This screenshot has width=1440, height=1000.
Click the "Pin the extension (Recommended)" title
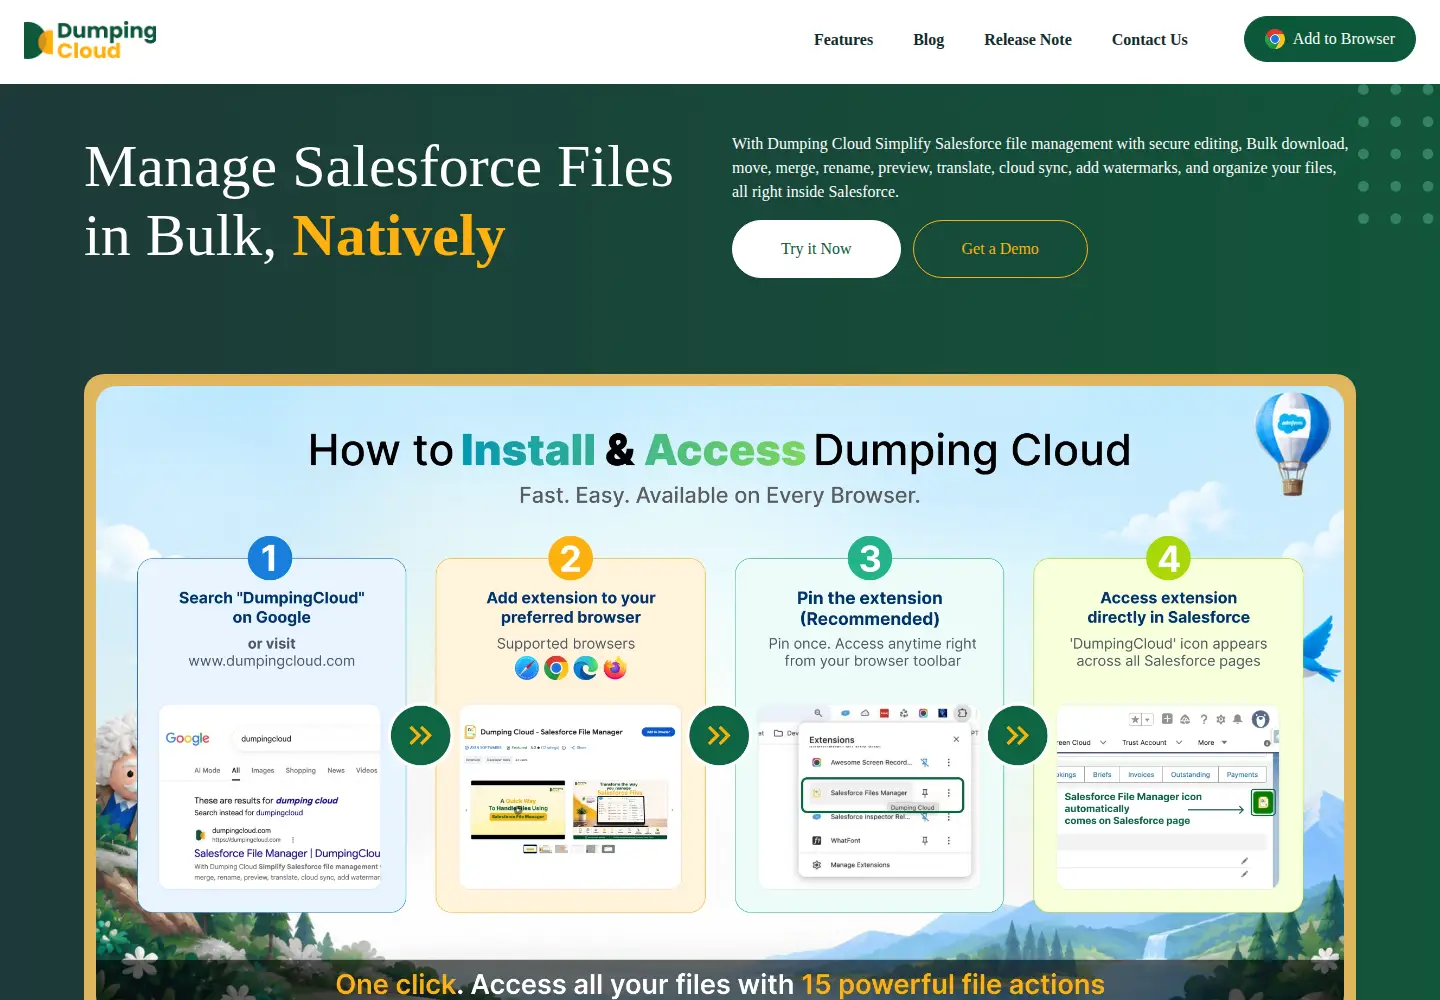[870, 608]
